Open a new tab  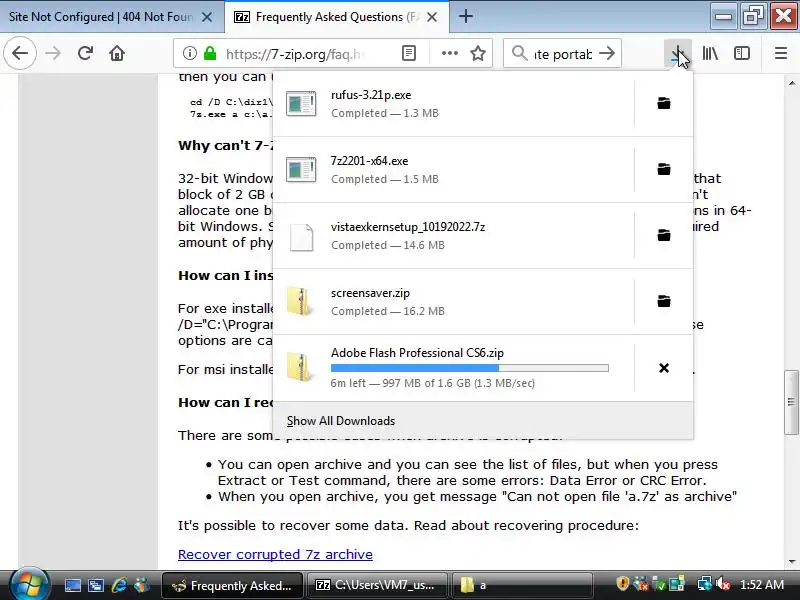(465, 16)
